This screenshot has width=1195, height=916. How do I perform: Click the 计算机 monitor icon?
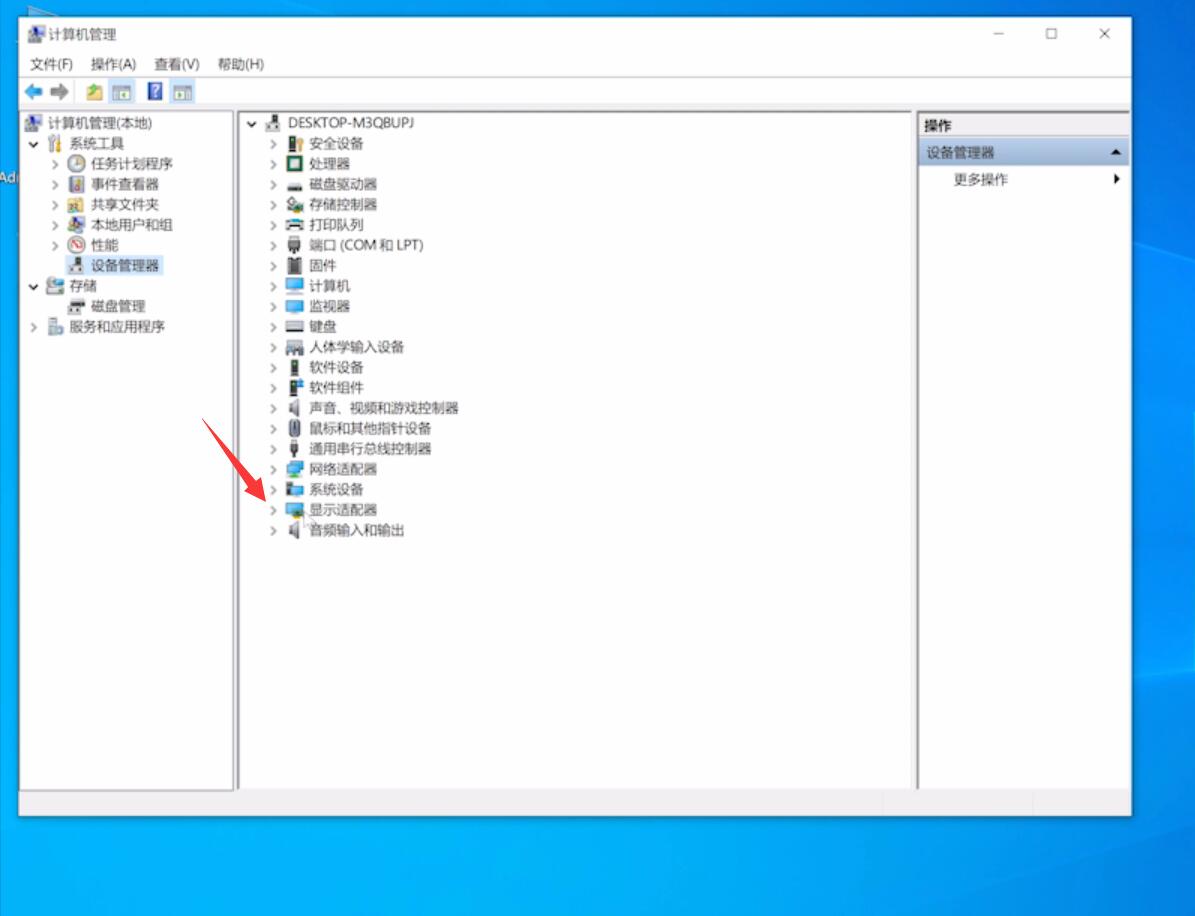(295, 286)
